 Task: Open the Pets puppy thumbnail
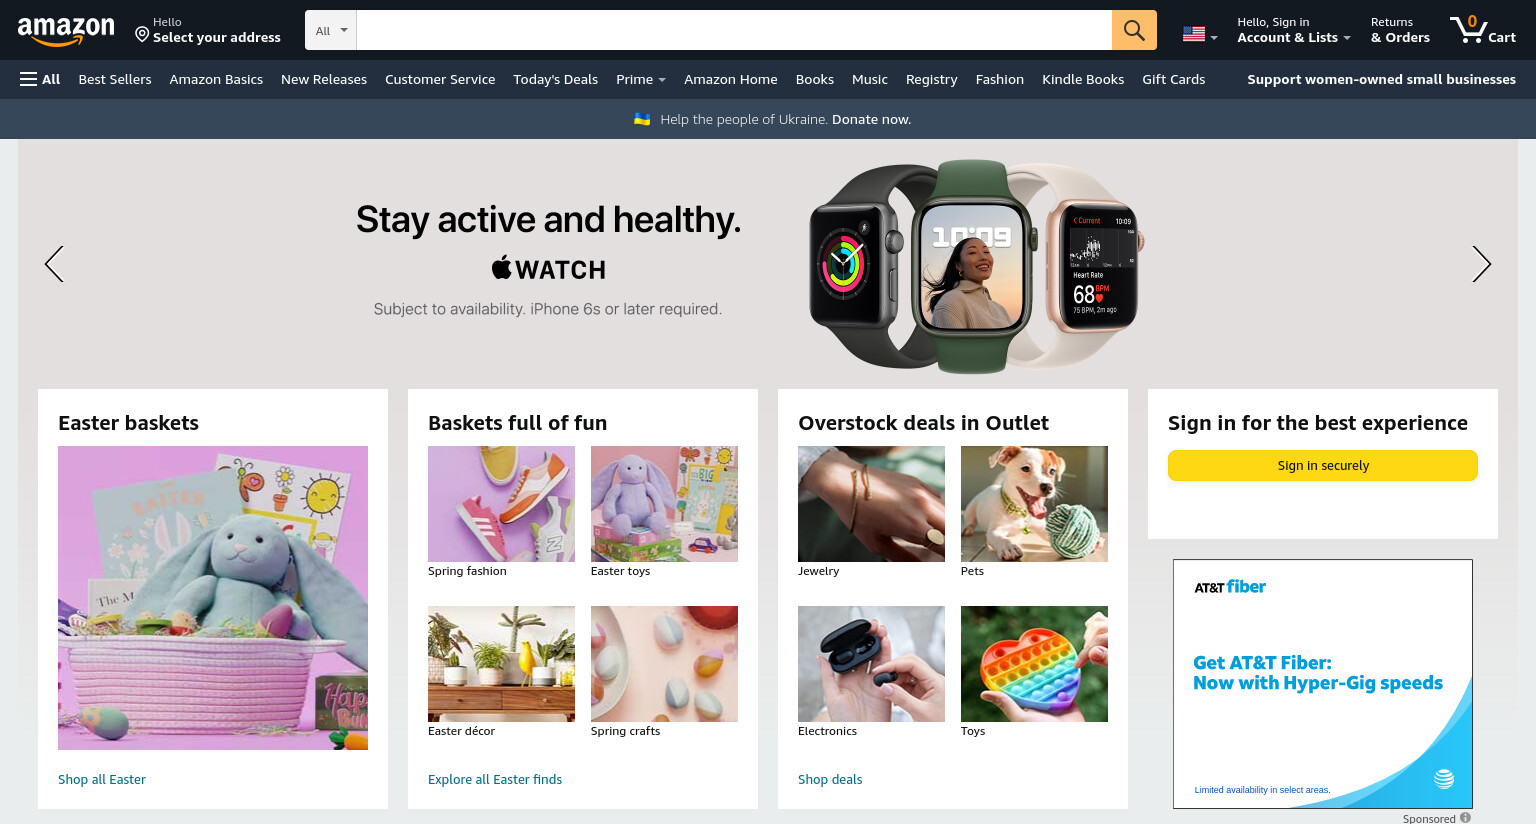1034,504
